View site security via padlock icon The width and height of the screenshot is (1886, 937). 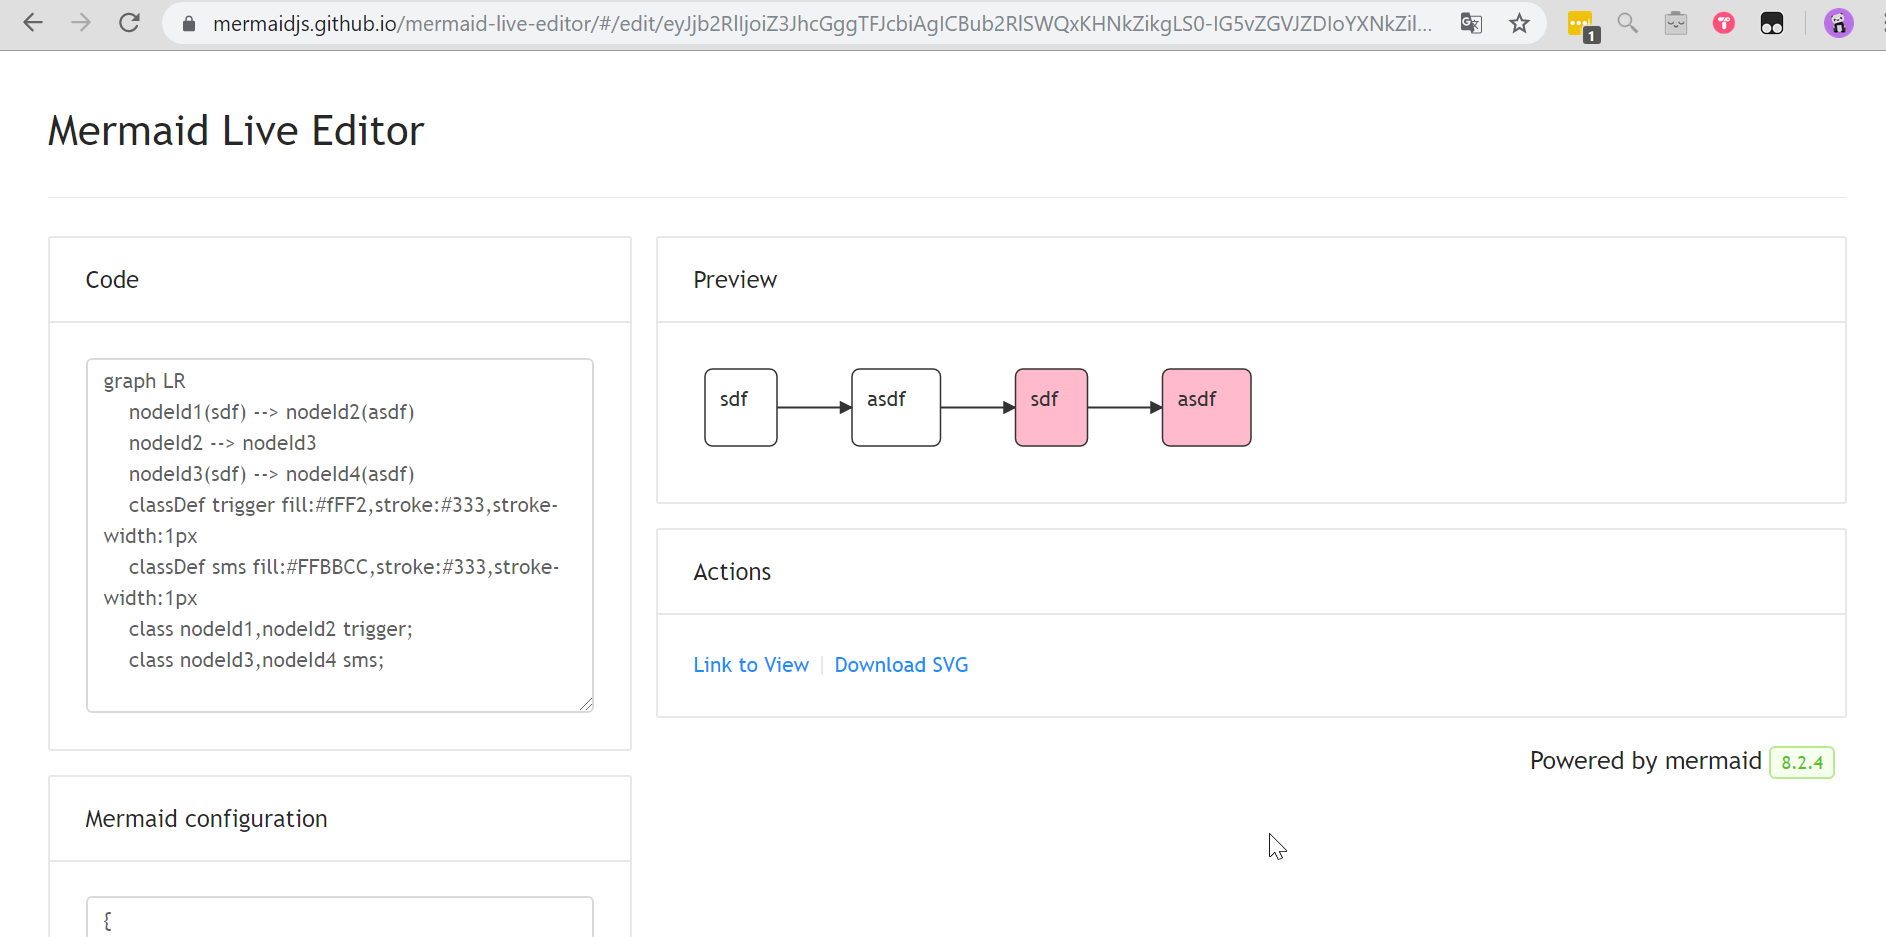tap(188, 22)
